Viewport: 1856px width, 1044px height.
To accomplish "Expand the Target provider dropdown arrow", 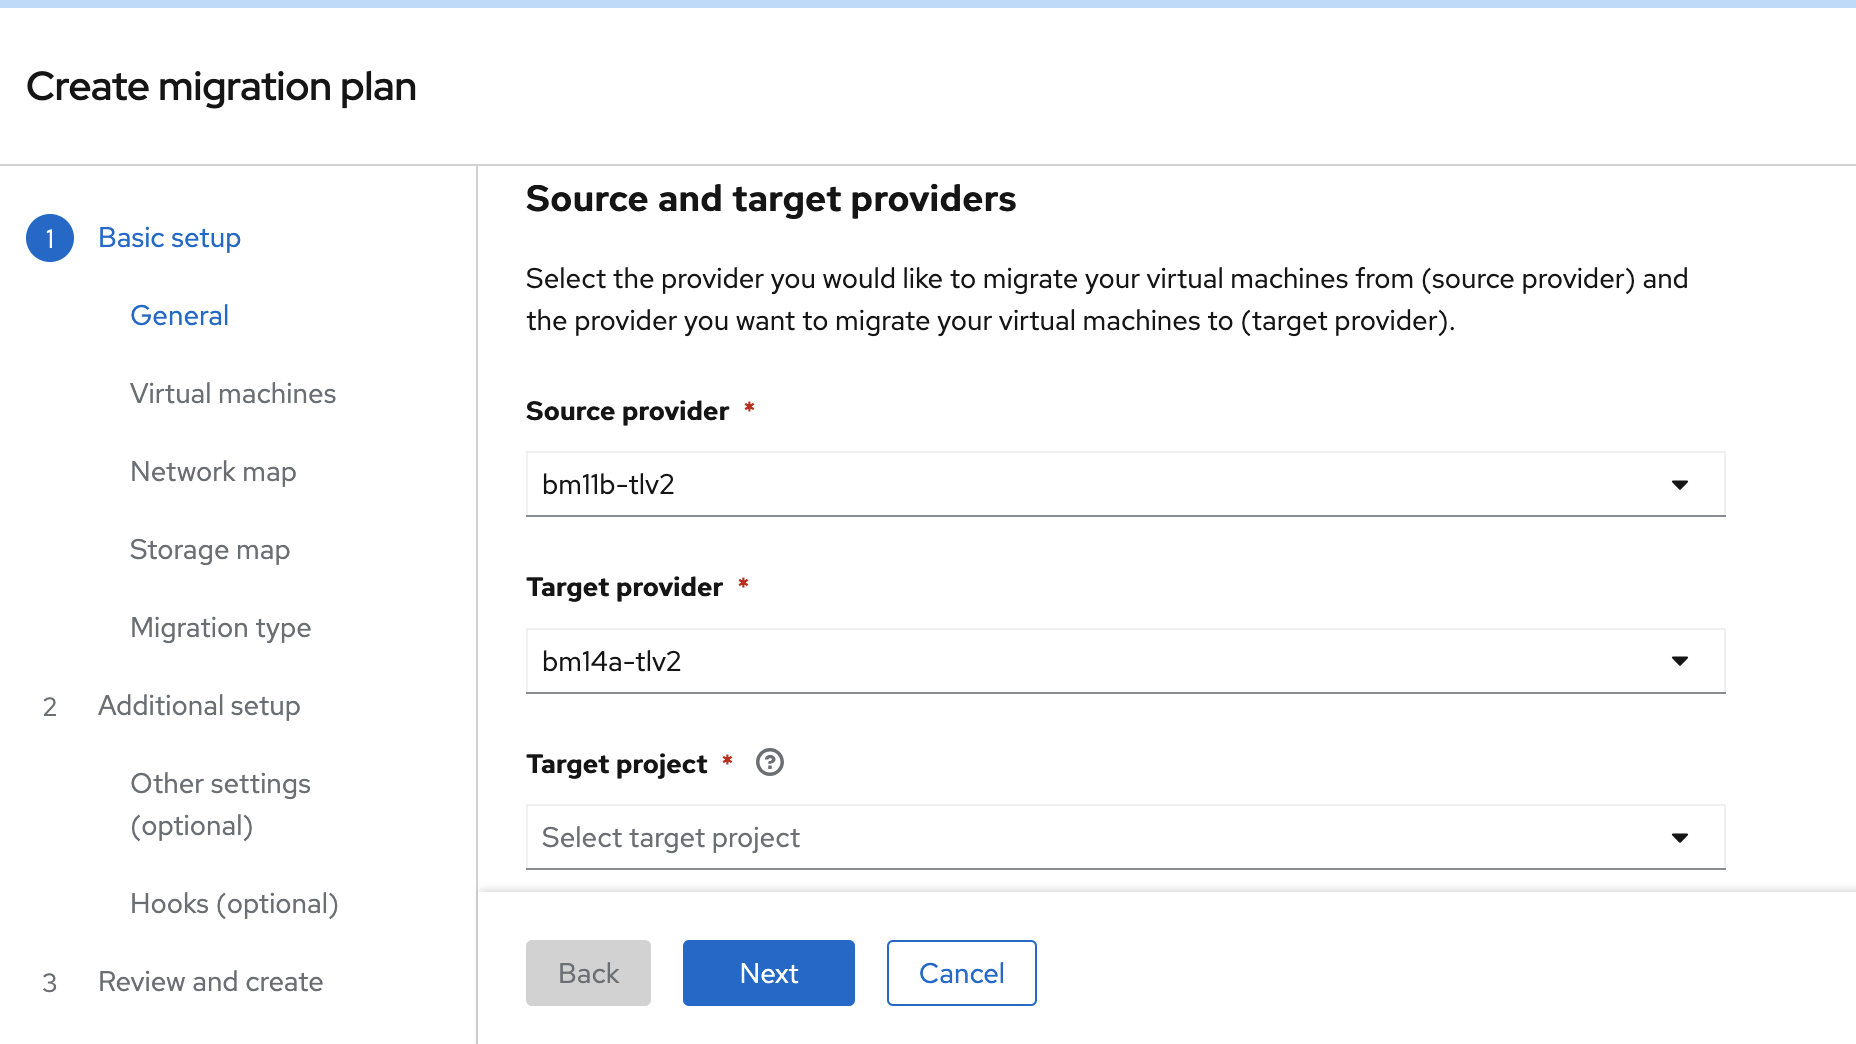I will click(1680, 661).
